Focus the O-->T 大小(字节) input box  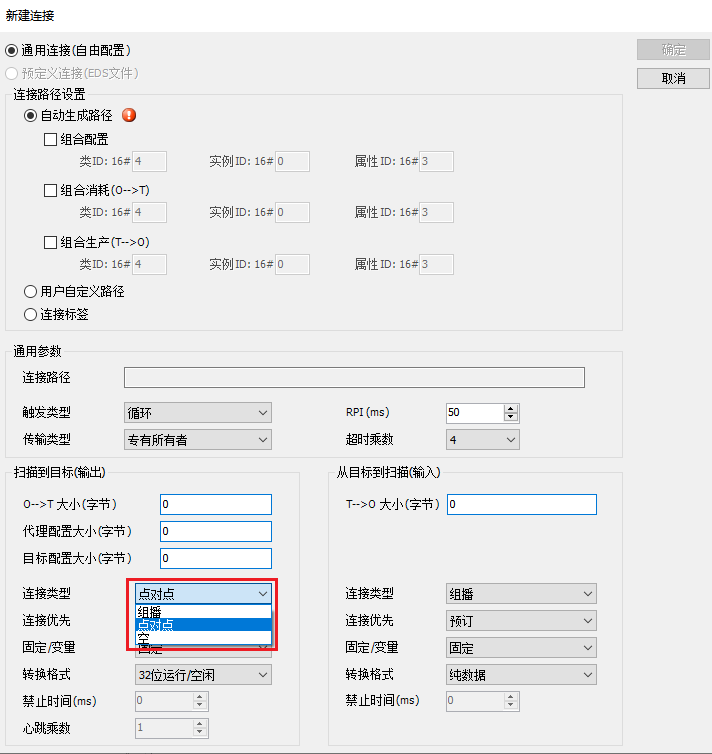(215, 504)
